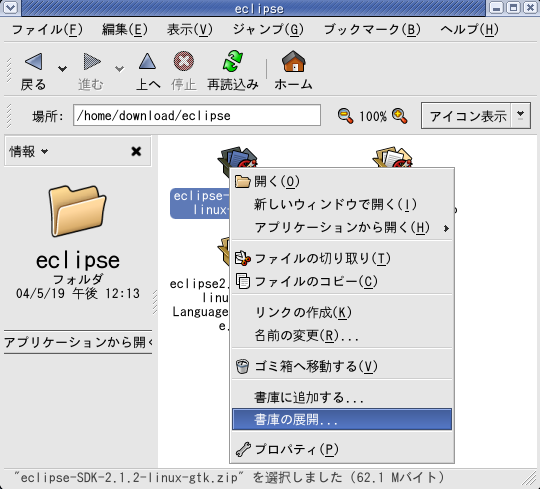The width and height of the screenshot is (540, 489).
Task: Open the ジャンプ(G) menu
Action: click(x=268, y=30)
